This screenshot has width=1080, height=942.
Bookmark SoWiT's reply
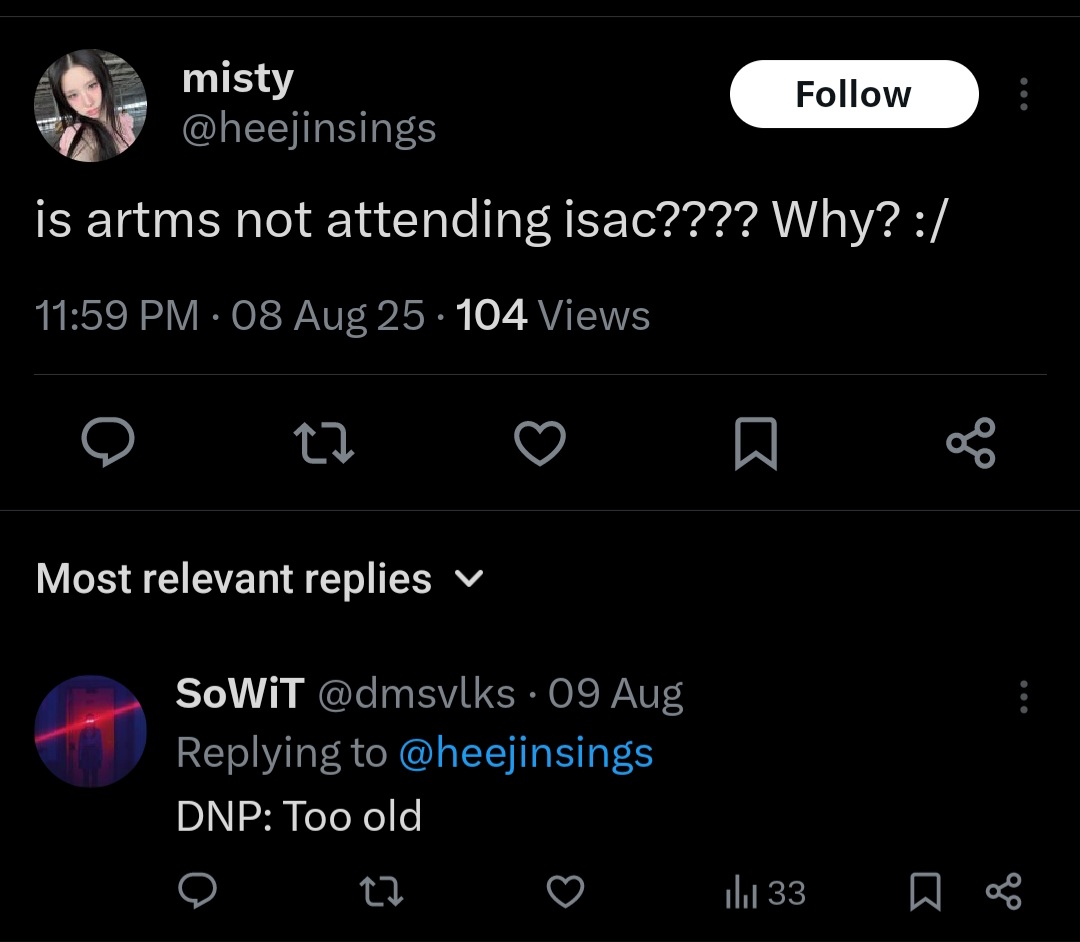point(925,891)
